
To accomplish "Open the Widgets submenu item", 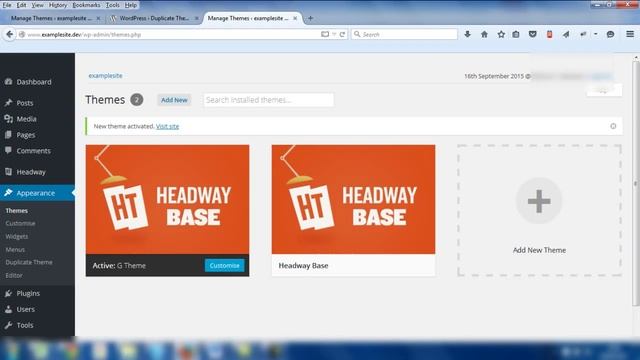I will click(17, 236).
